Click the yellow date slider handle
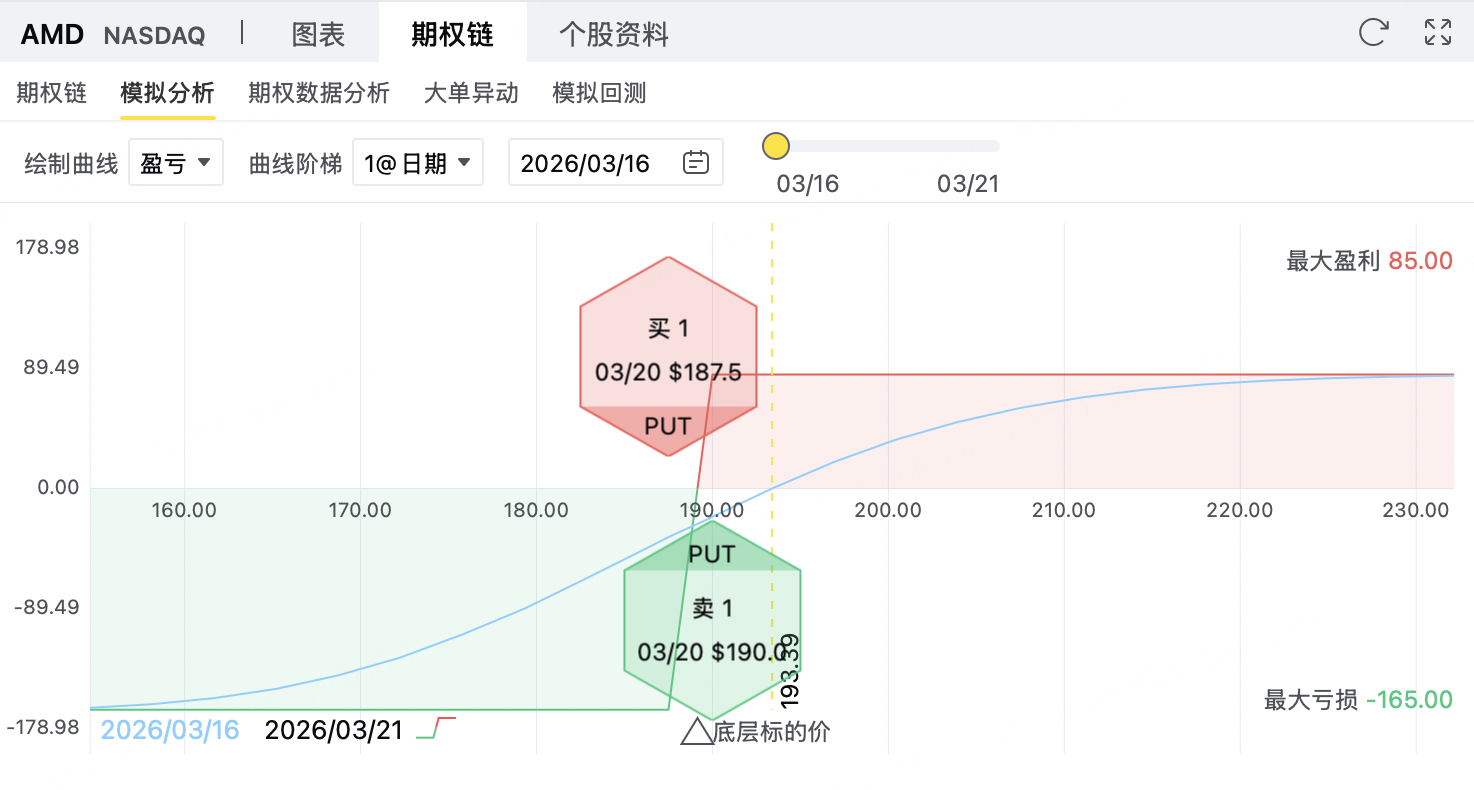Screen dimensions: 1474x790 [775, 146]
